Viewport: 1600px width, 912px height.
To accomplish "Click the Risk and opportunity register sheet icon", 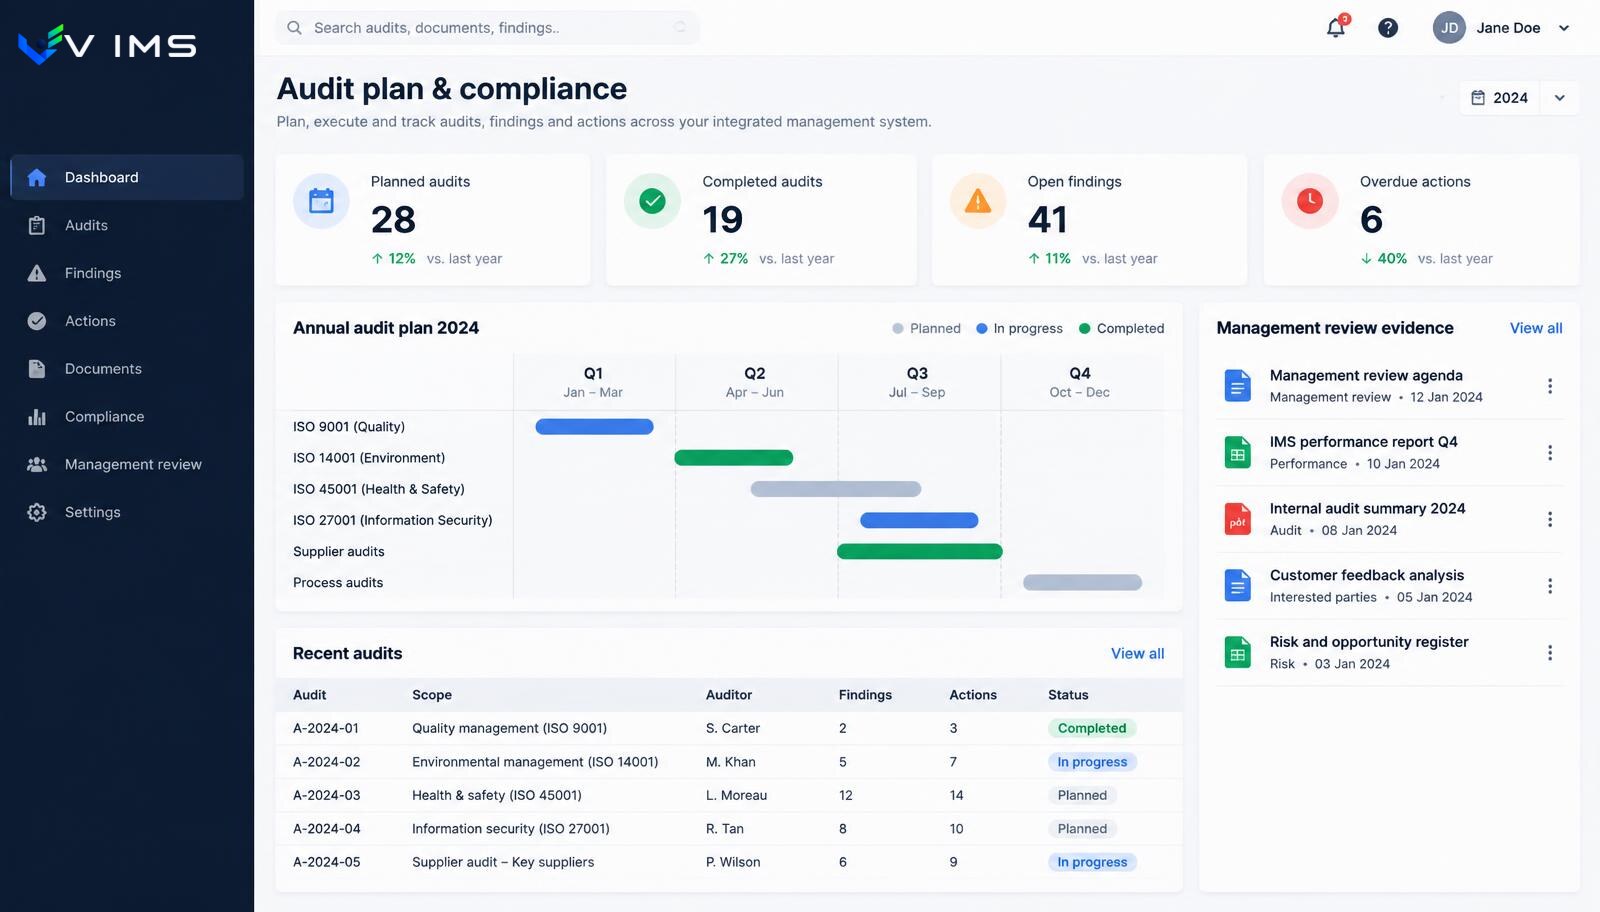I will point(1238,652).
